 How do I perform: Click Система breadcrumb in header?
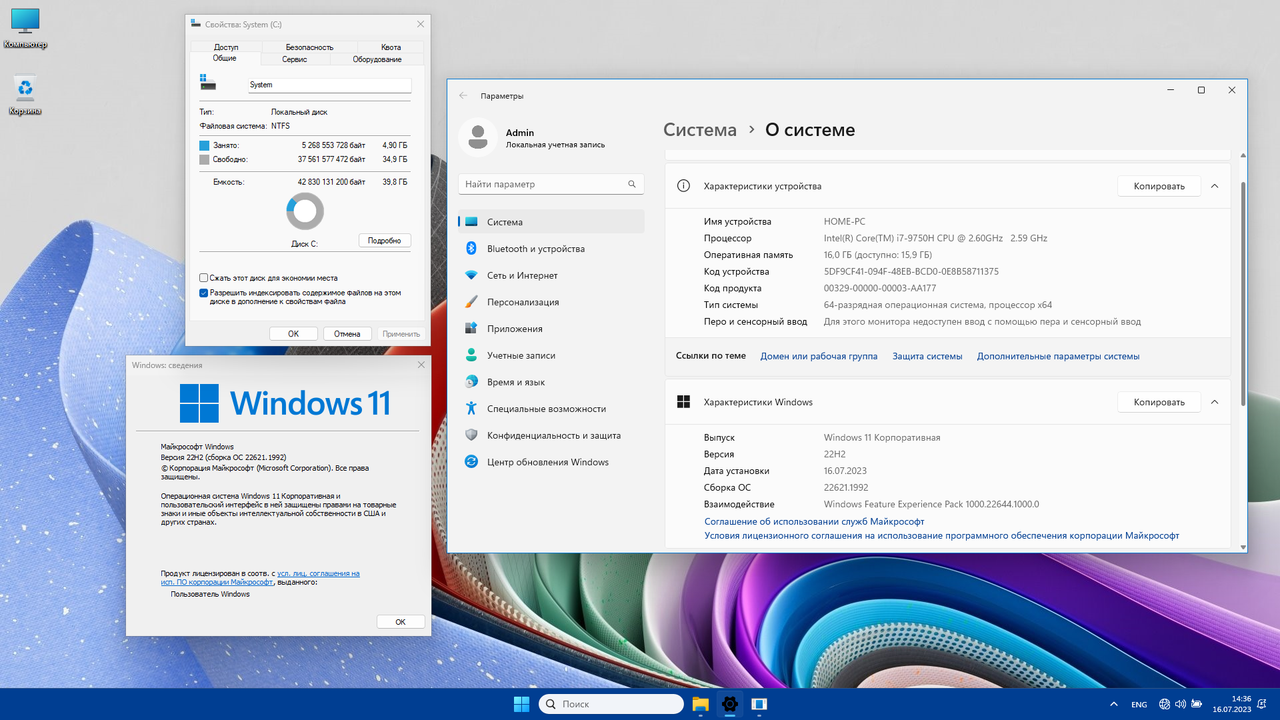(x=700, y=130)
